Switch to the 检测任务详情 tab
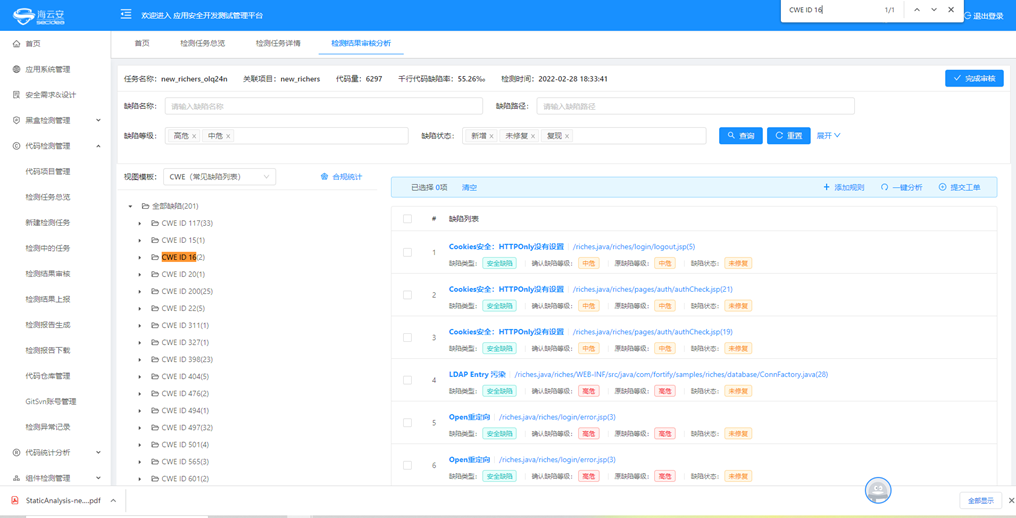1016x518 pixels. click(x=278, y=43)
